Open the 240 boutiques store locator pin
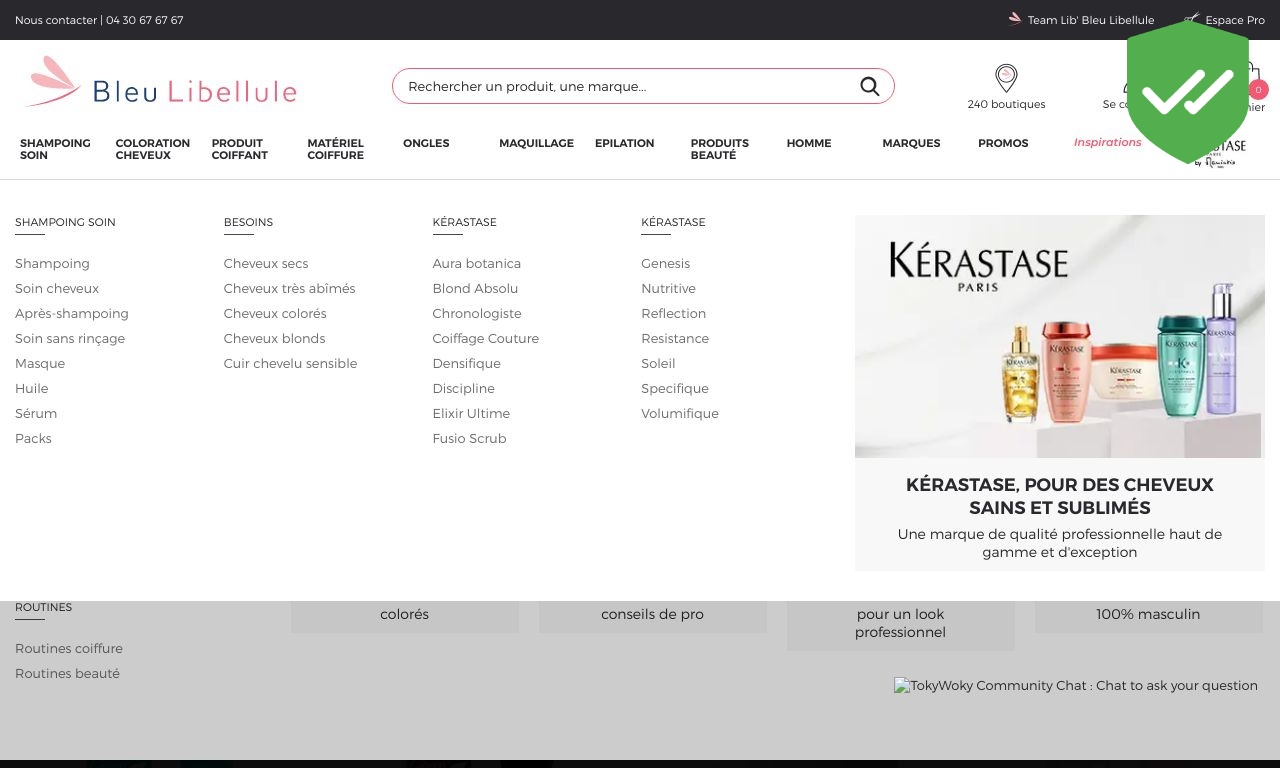Image resolution: width=1280 pixels, height=768 pixels. point(1006,78)
